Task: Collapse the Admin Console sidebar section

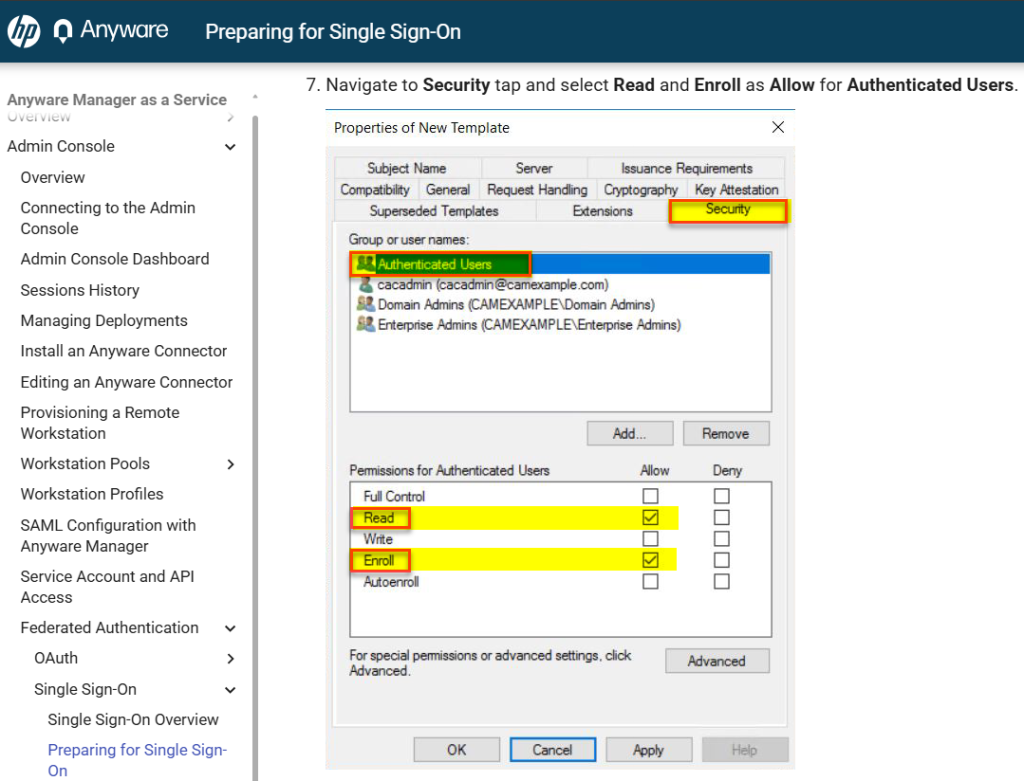Action: (x=231, y=147)
